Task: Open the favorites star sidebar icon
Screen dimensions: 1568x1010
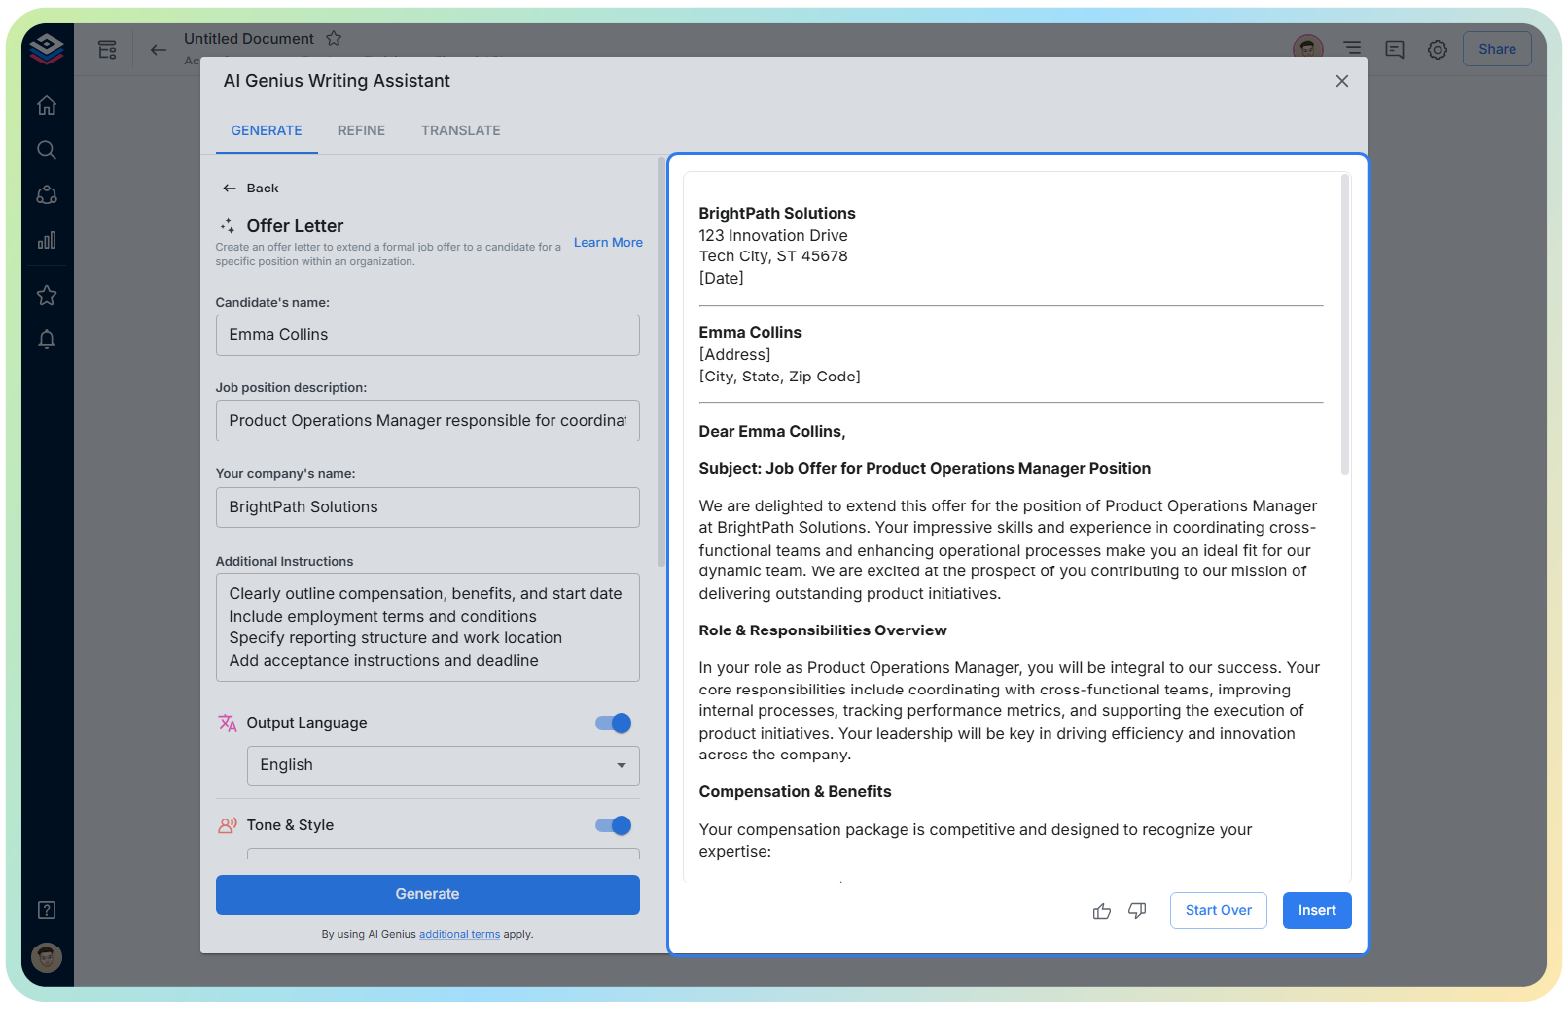Action: [46, 295]
